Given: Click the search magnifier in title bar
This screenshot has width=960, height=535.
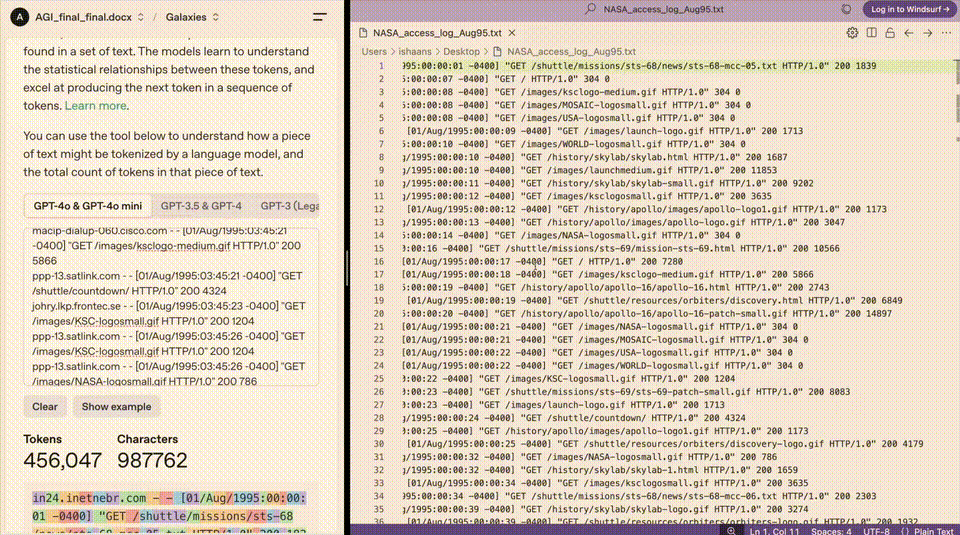Looking at the screenshot, I should (593, 9).
